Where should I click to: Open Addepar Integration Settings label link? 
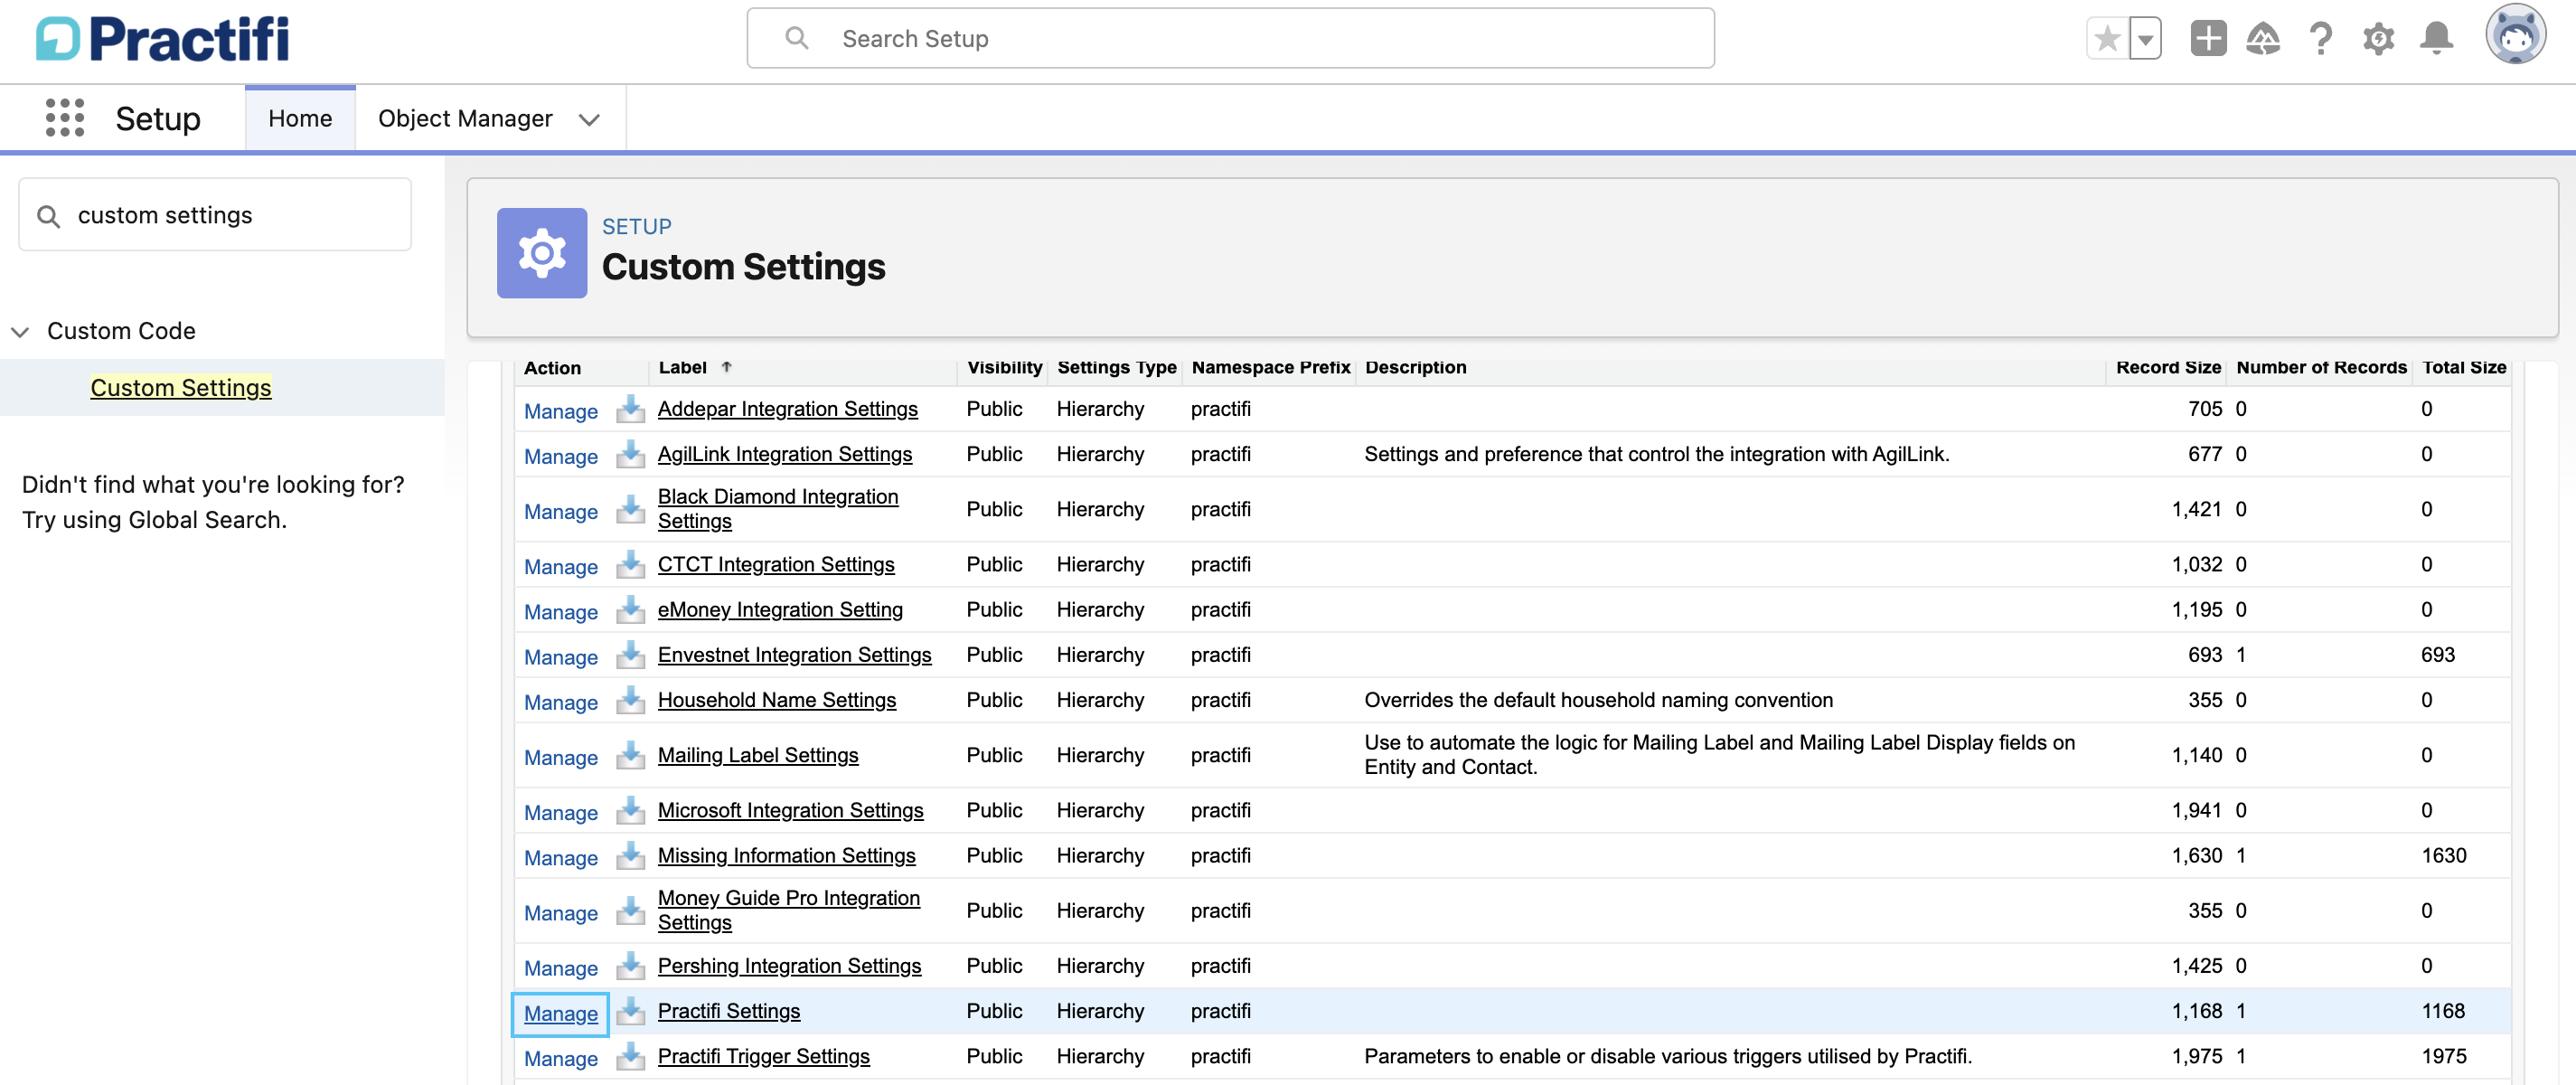(787, 409)
